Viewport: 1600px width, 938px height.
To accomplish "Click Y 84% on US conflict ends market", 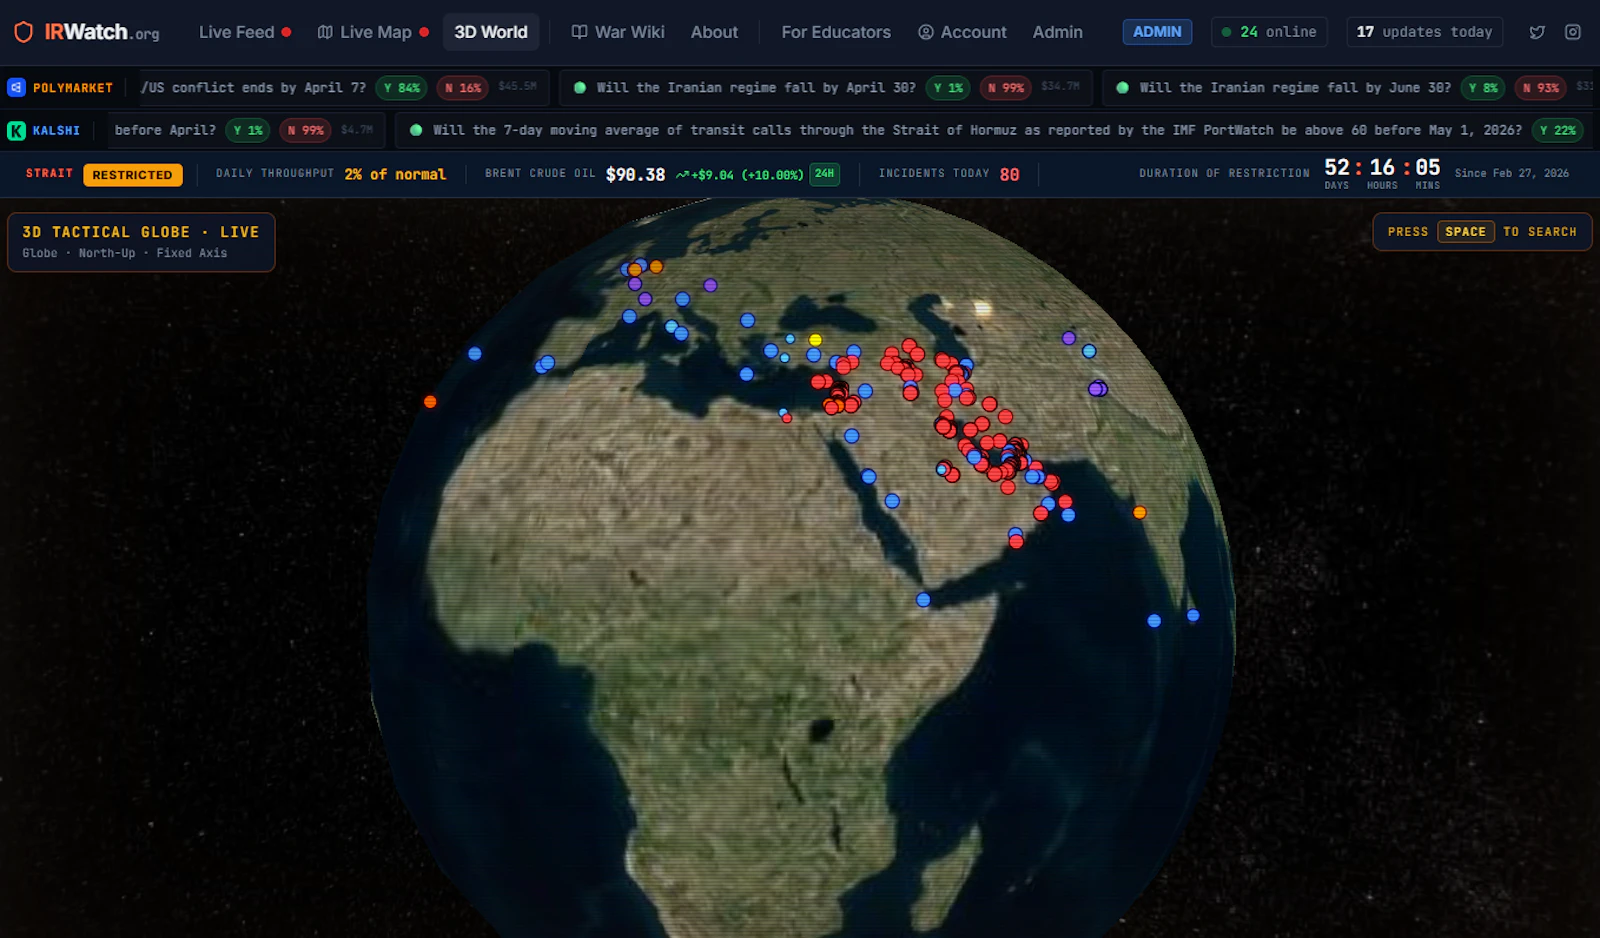I will pyautogui.click(x=402, y=88).
